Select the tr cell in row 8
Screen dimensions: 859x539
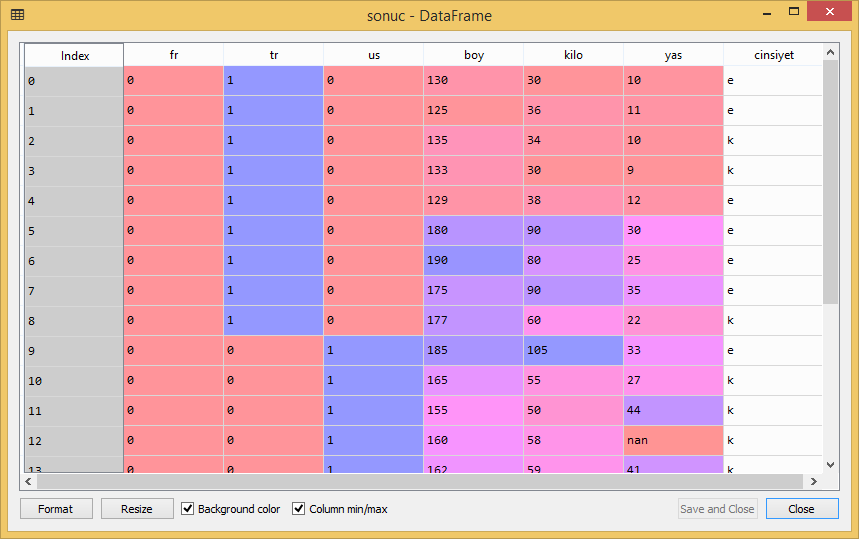click(x=273, y=320)
